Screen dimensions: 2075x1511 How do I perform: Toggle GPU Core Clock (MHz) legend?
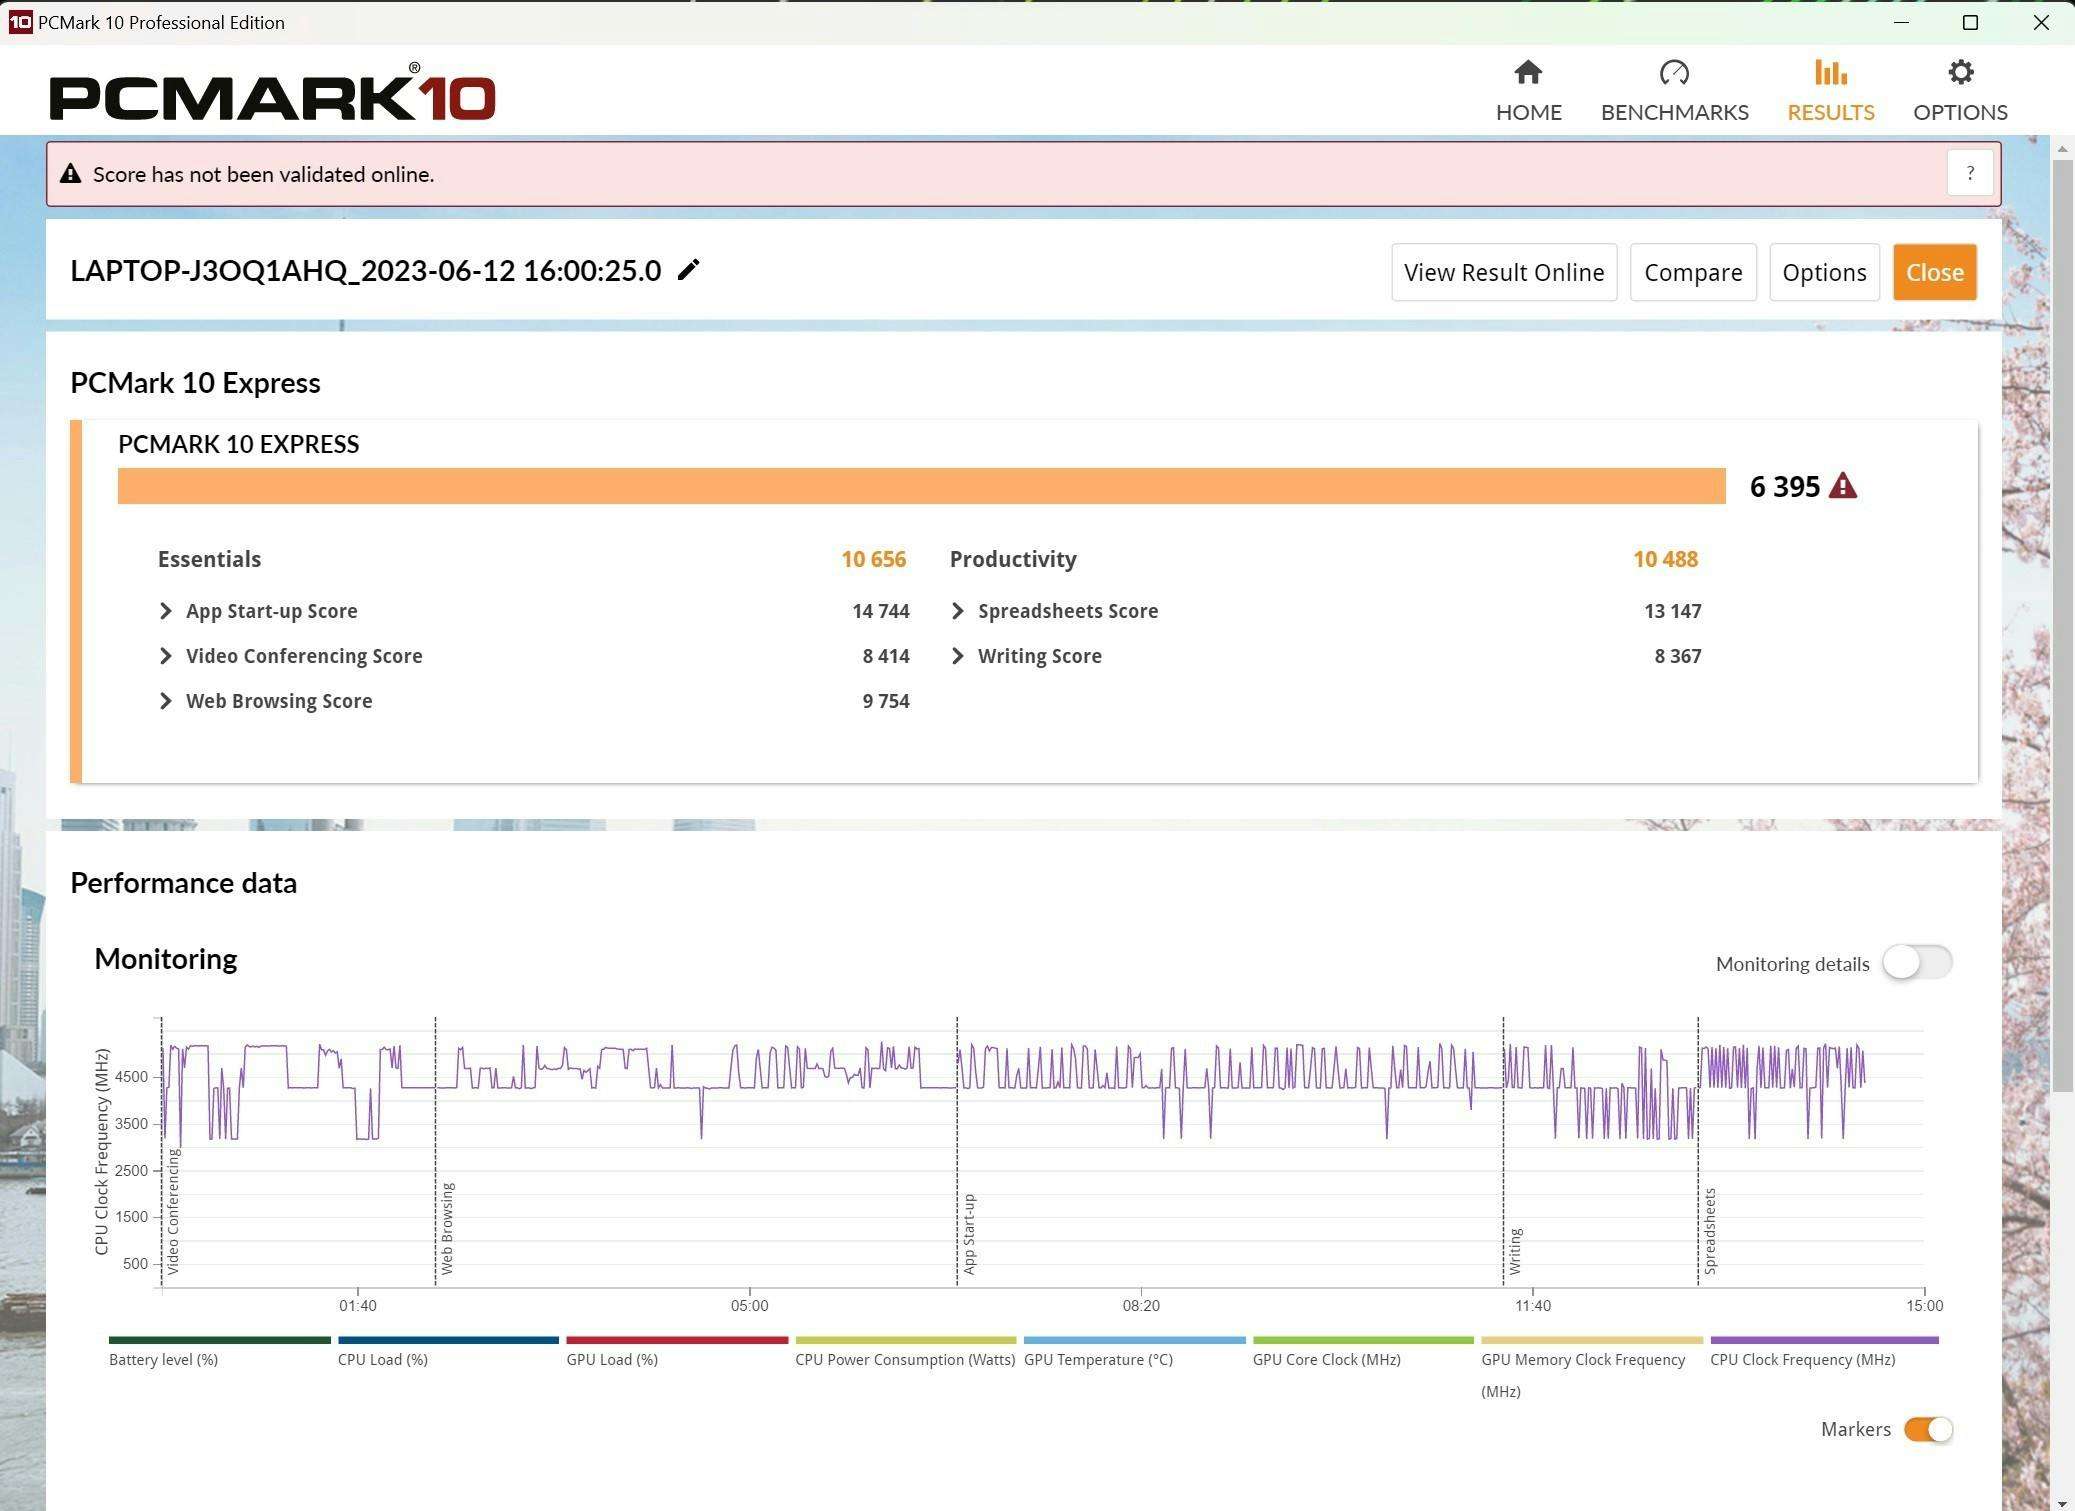click(1363, 1350)
